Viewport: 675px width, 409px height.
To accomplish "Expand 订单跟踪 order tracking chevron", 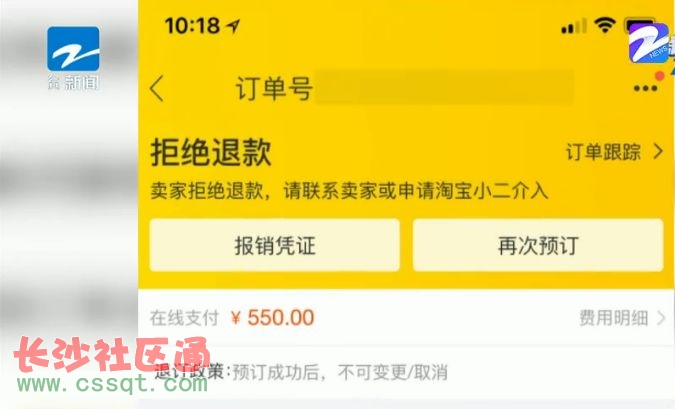I will point(658,152).
